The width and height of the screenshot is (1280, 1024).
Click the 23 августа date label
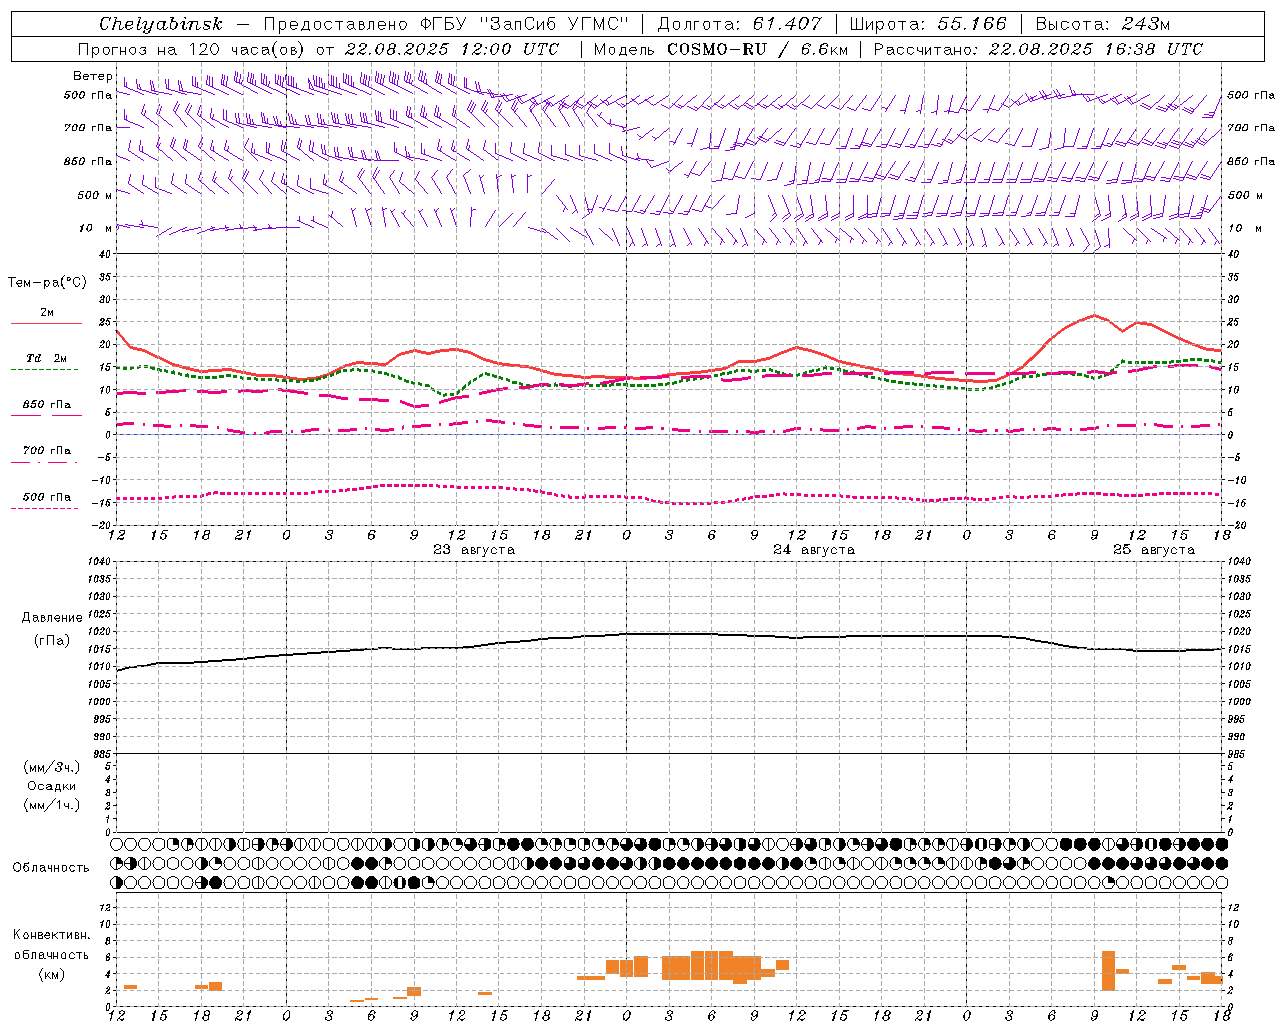click(x=474, y=550)
